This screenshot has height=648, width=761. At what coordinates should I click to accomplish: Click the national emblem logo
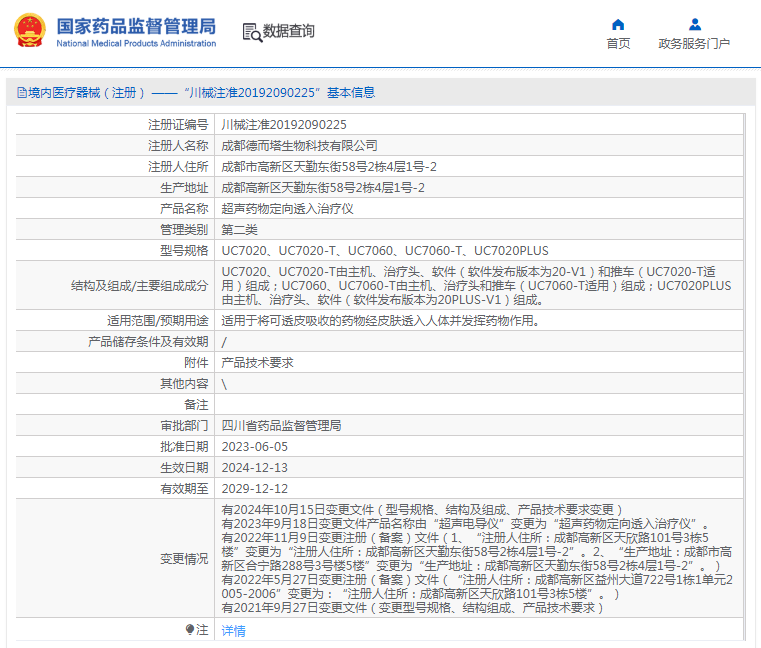[30, 31]
